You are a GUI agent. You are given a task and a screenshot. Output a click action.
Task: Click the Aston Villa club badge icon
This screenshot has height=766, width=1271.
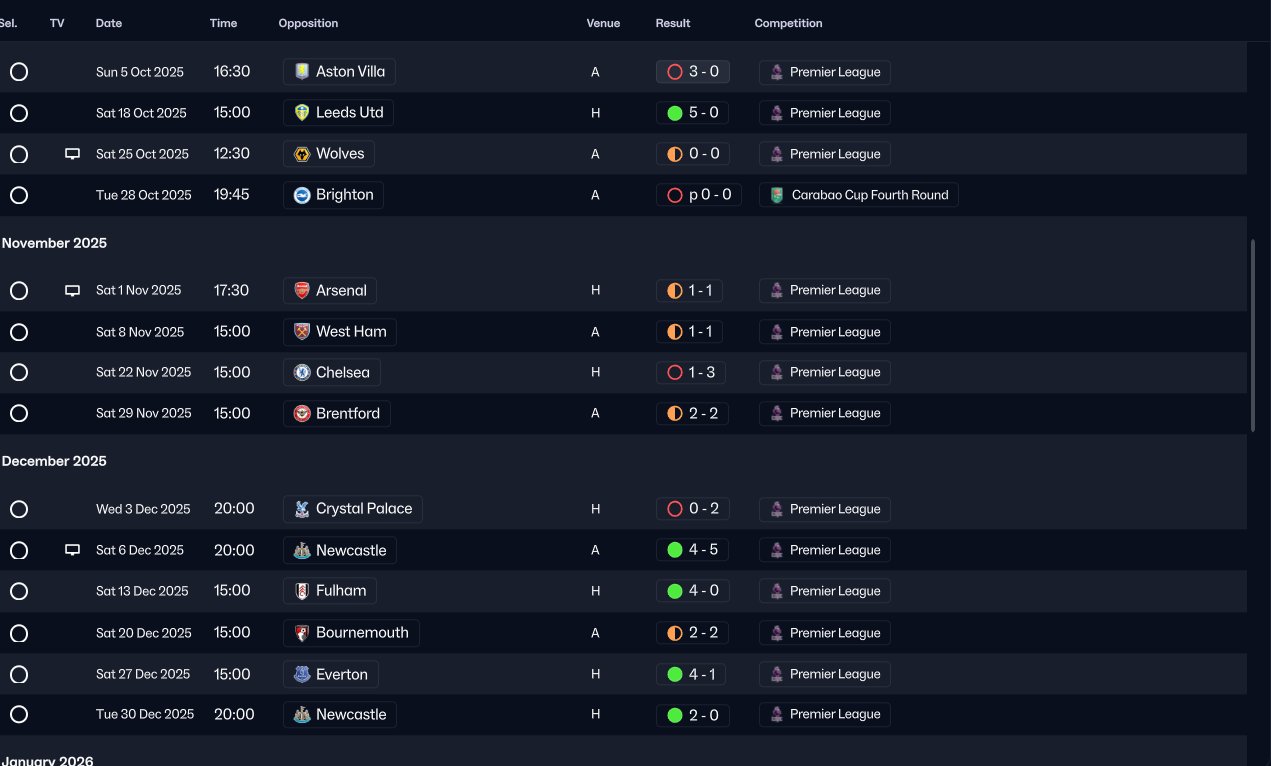click(302, 72)
